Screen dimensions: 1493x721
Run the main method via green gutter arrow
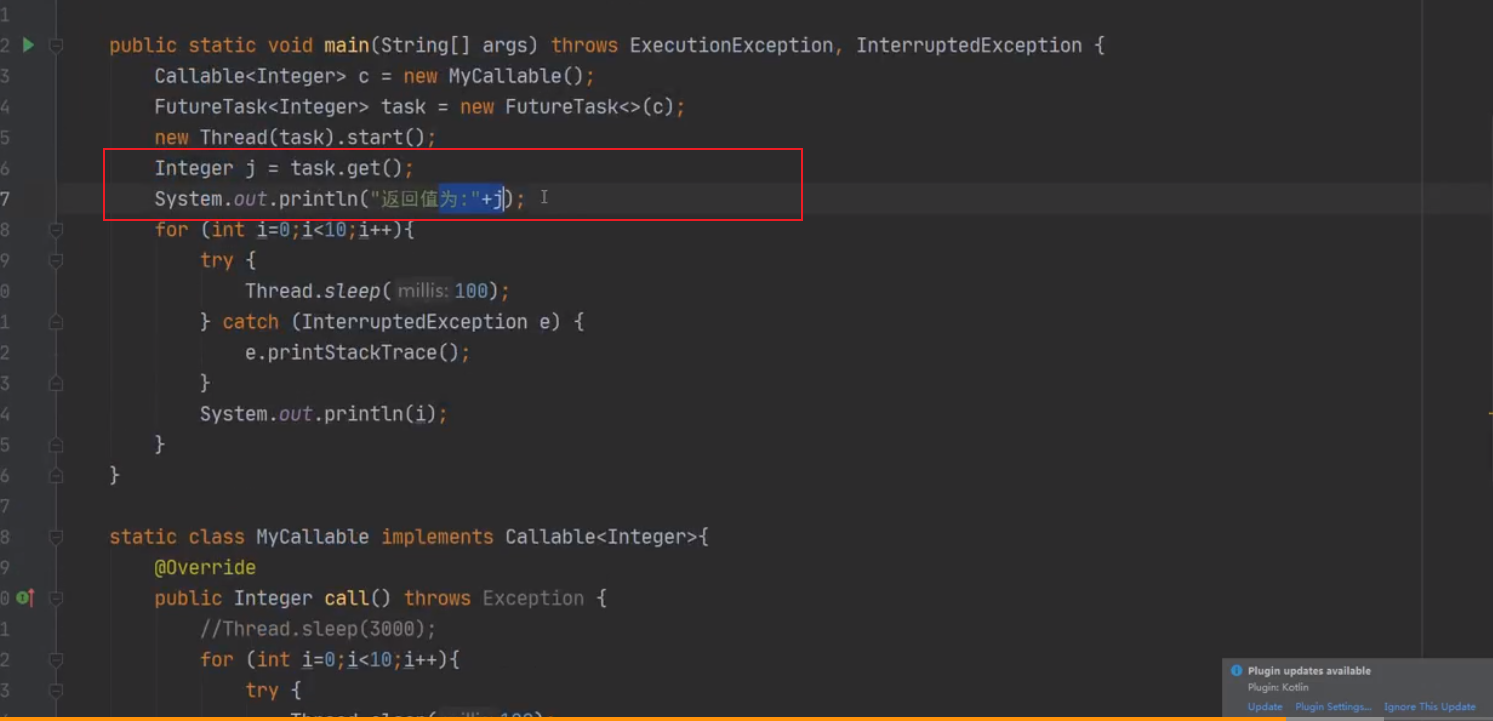pos(28,44)
